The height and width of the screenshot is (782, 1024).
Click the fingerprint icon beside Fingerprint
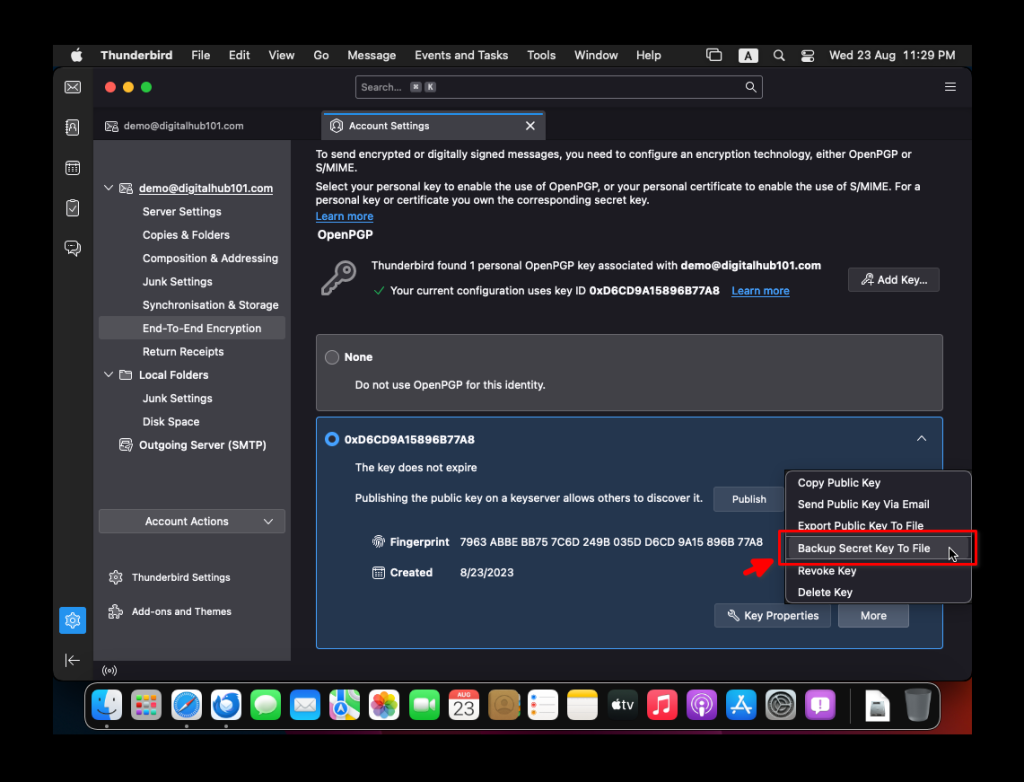(378, 542)
